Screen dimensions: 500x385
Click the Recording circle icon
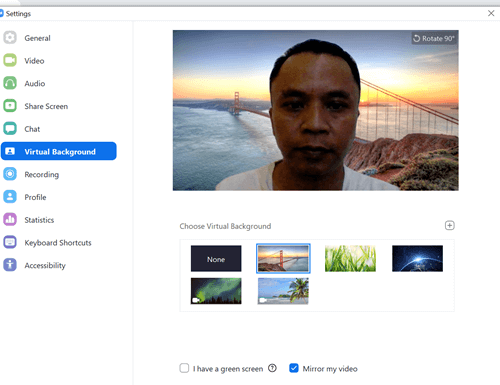click(x=10, y=174)
